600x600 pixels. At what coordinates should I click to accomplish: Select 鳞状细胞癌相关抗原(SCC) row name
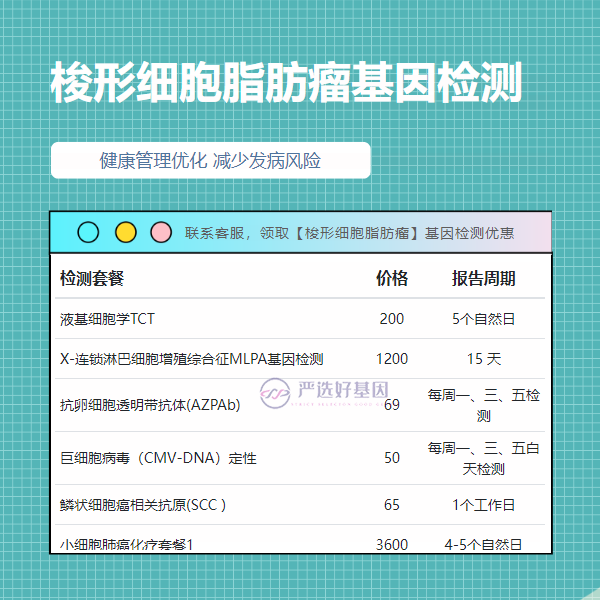click(x=143, y=505)
